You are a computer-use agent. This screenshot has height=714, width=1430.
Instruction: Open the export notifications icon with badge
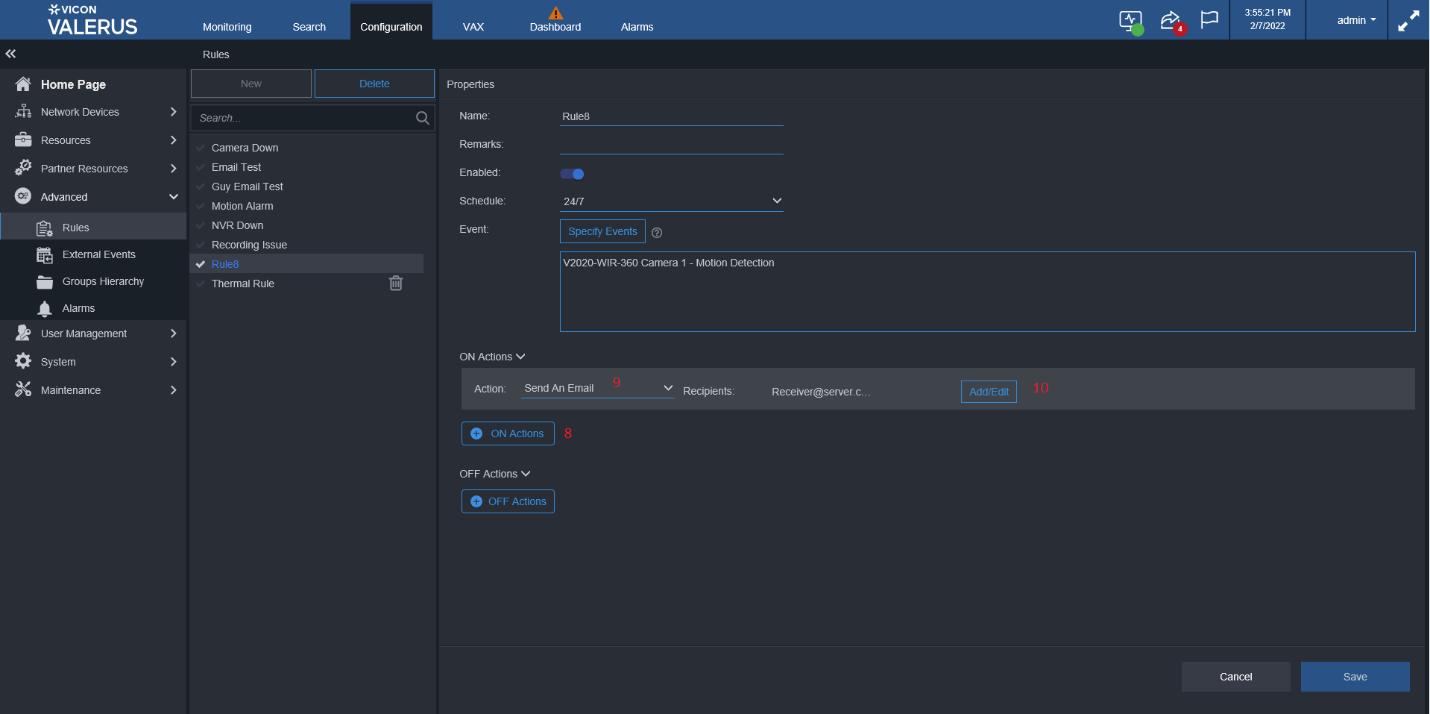tap(1171, 21)
